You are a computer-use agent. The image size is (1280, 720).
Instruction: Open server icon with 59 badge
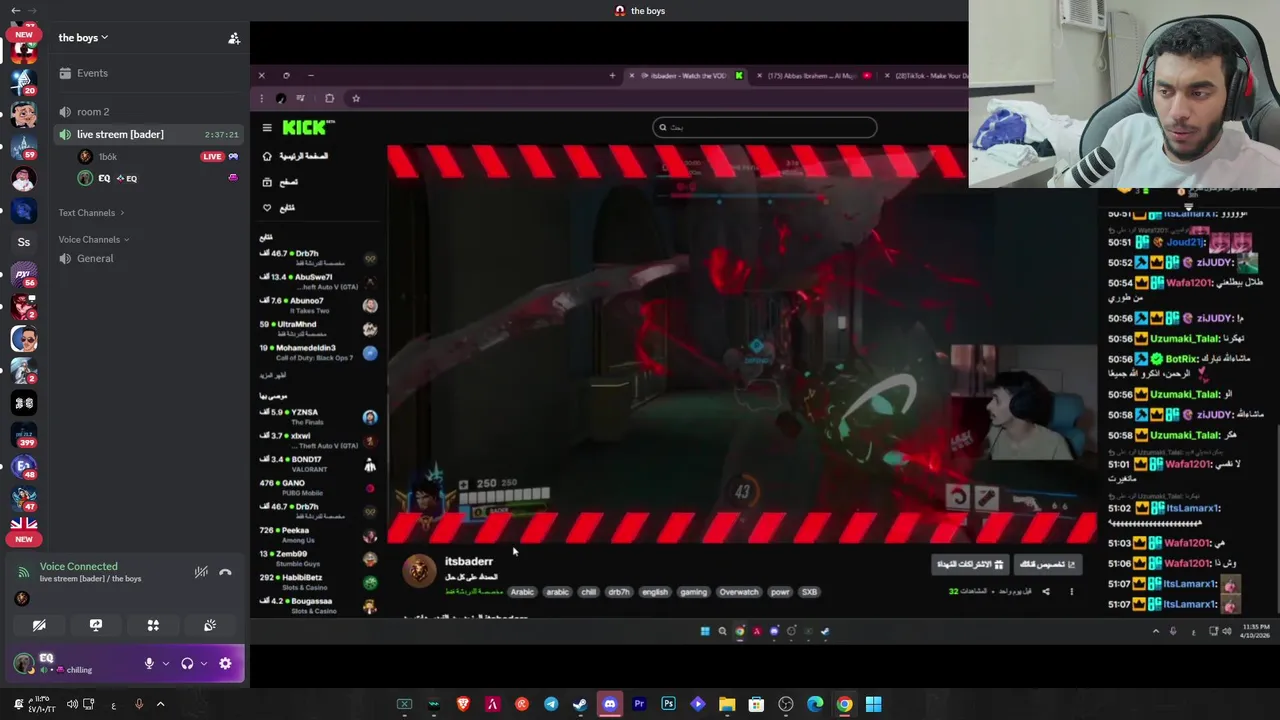[x=24, y=146]
